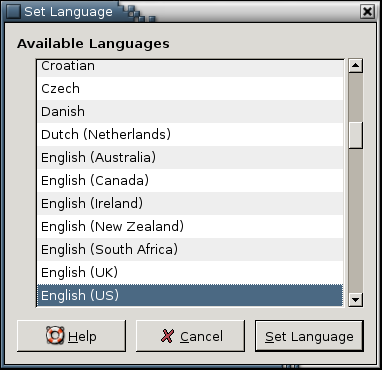
Task: Confirm with the Set Language button
Action: (x=309, y=336)
